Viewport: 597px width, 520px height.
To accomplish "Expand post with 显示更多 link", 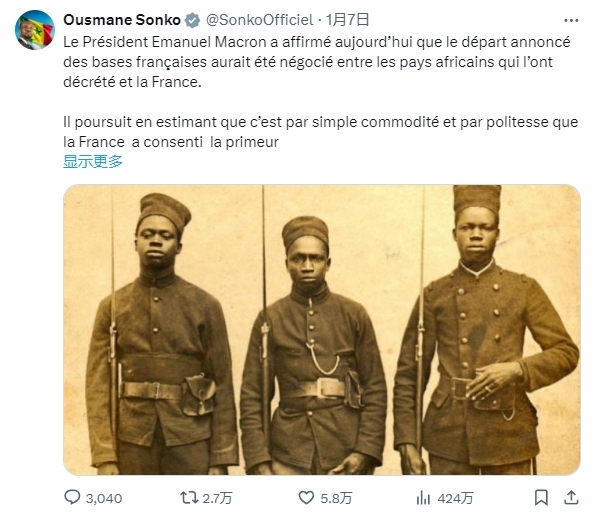I will 93,162.
